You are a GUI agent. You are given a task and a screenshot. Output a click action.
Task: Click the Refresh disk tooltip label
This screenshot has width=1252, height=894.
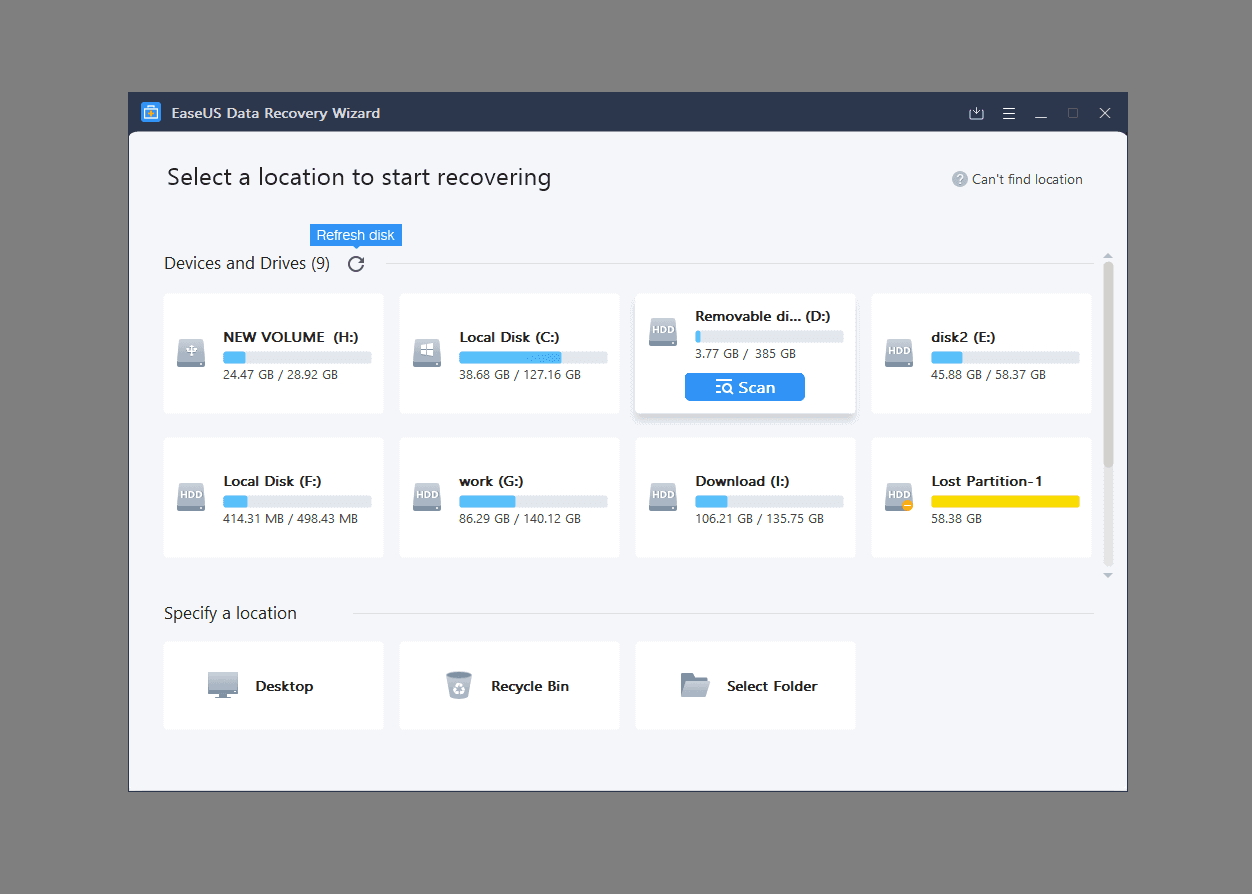pyautogui.click(x=355, y=234)
